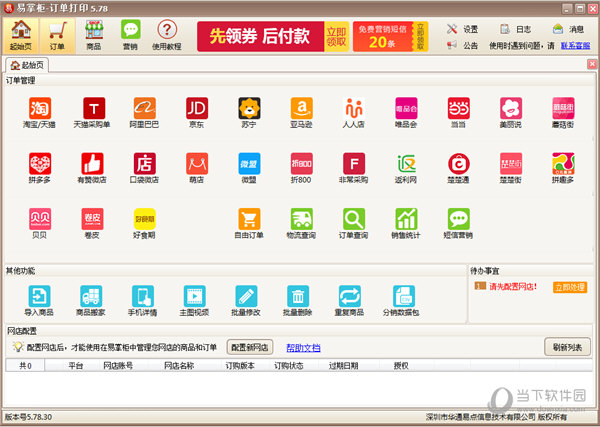Close the 起始页 tab panel
Image resolution: width=600 pixels, height=427 pixels.
point(592,64)
